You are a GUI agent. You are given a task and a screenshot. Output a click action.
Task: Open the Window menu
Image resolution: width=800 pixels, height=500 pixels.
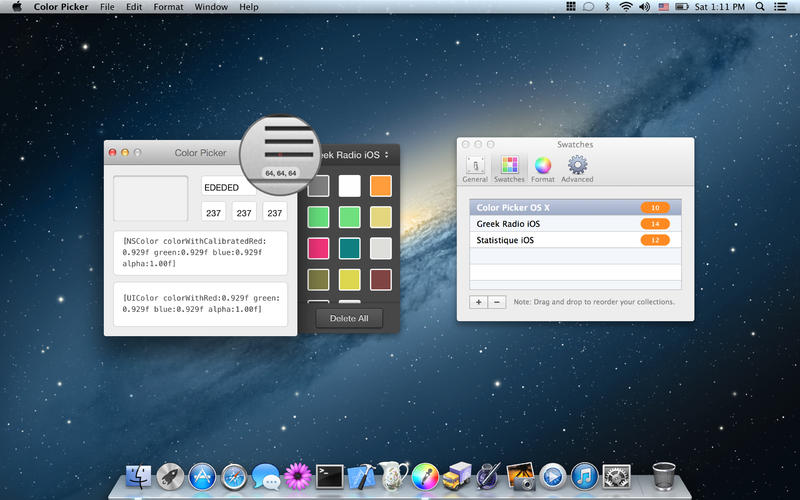point(211,7)
